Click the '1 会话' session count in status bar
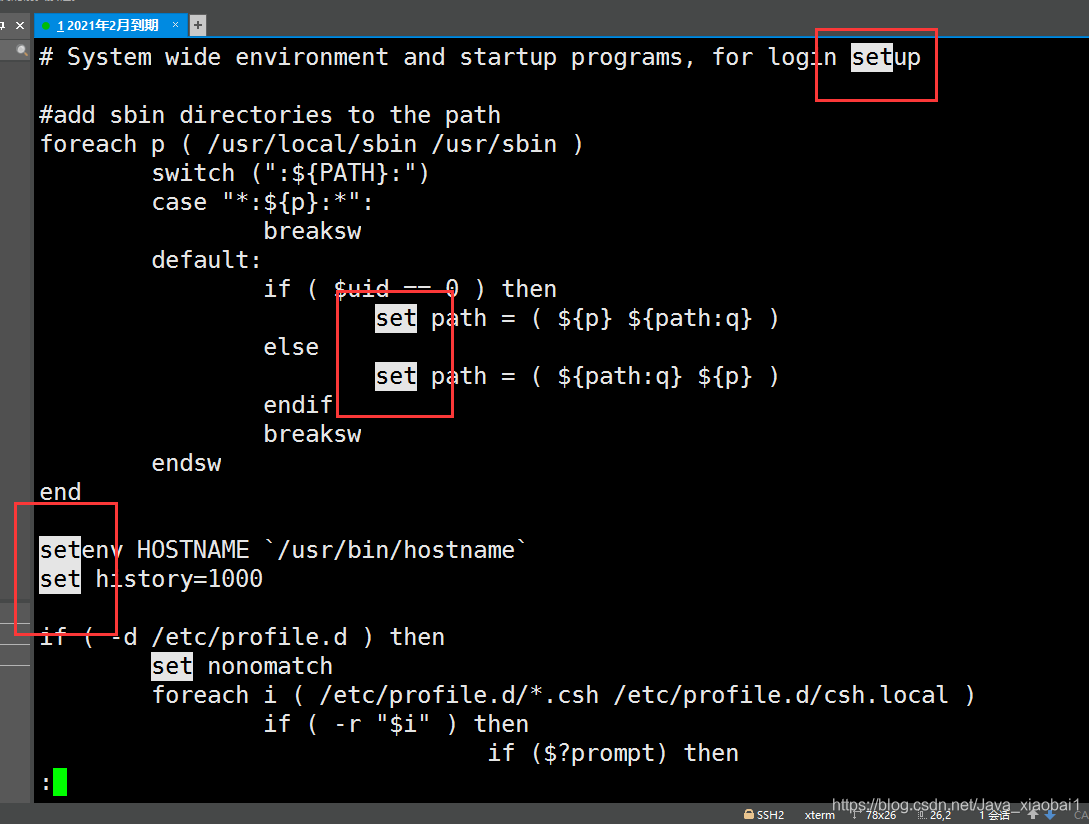Image resolution: width=1089 pixels, height=824 pixels. pos(995,815)
